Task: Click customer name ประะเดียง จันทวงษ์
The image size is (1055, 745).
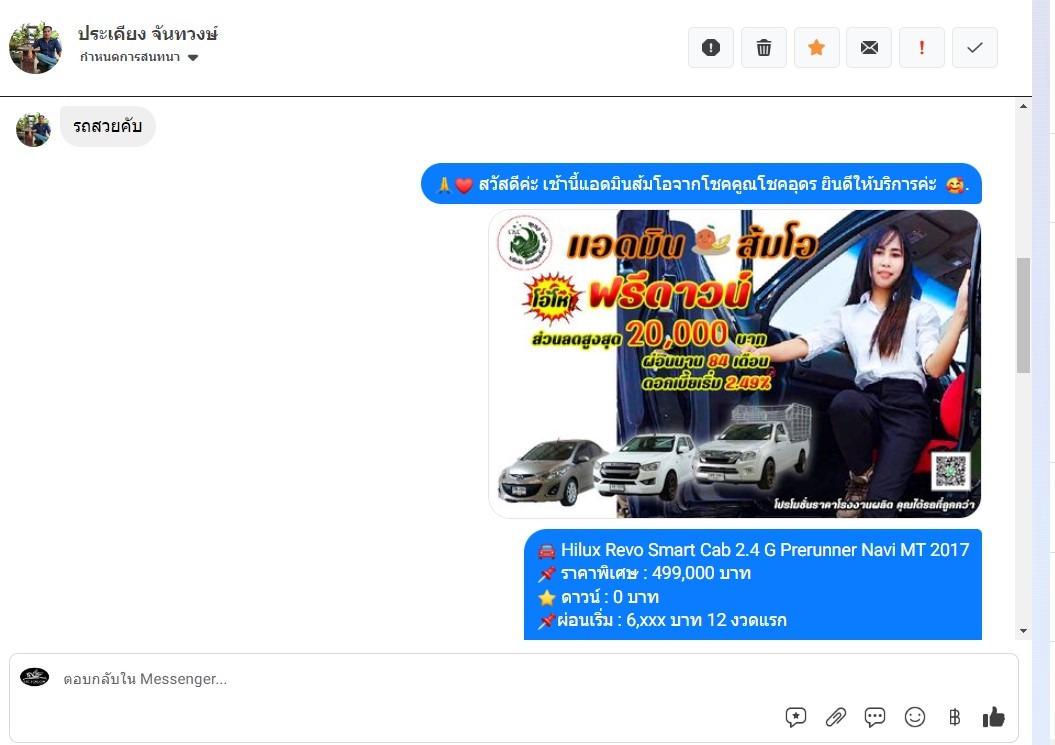Action: pos(147,33)
